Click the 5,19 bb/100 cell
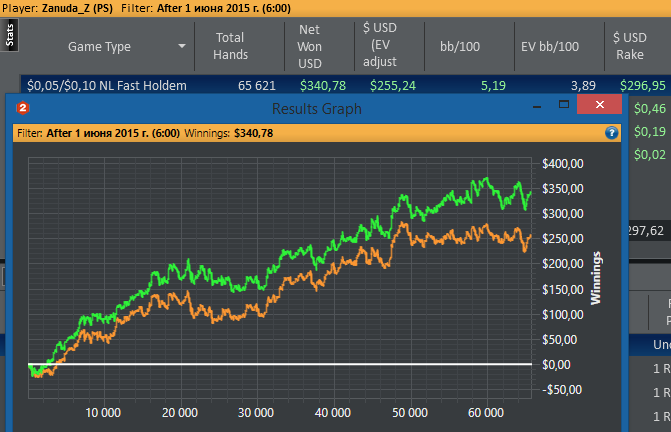Screen dimensions: 671x432 [493, 86]
